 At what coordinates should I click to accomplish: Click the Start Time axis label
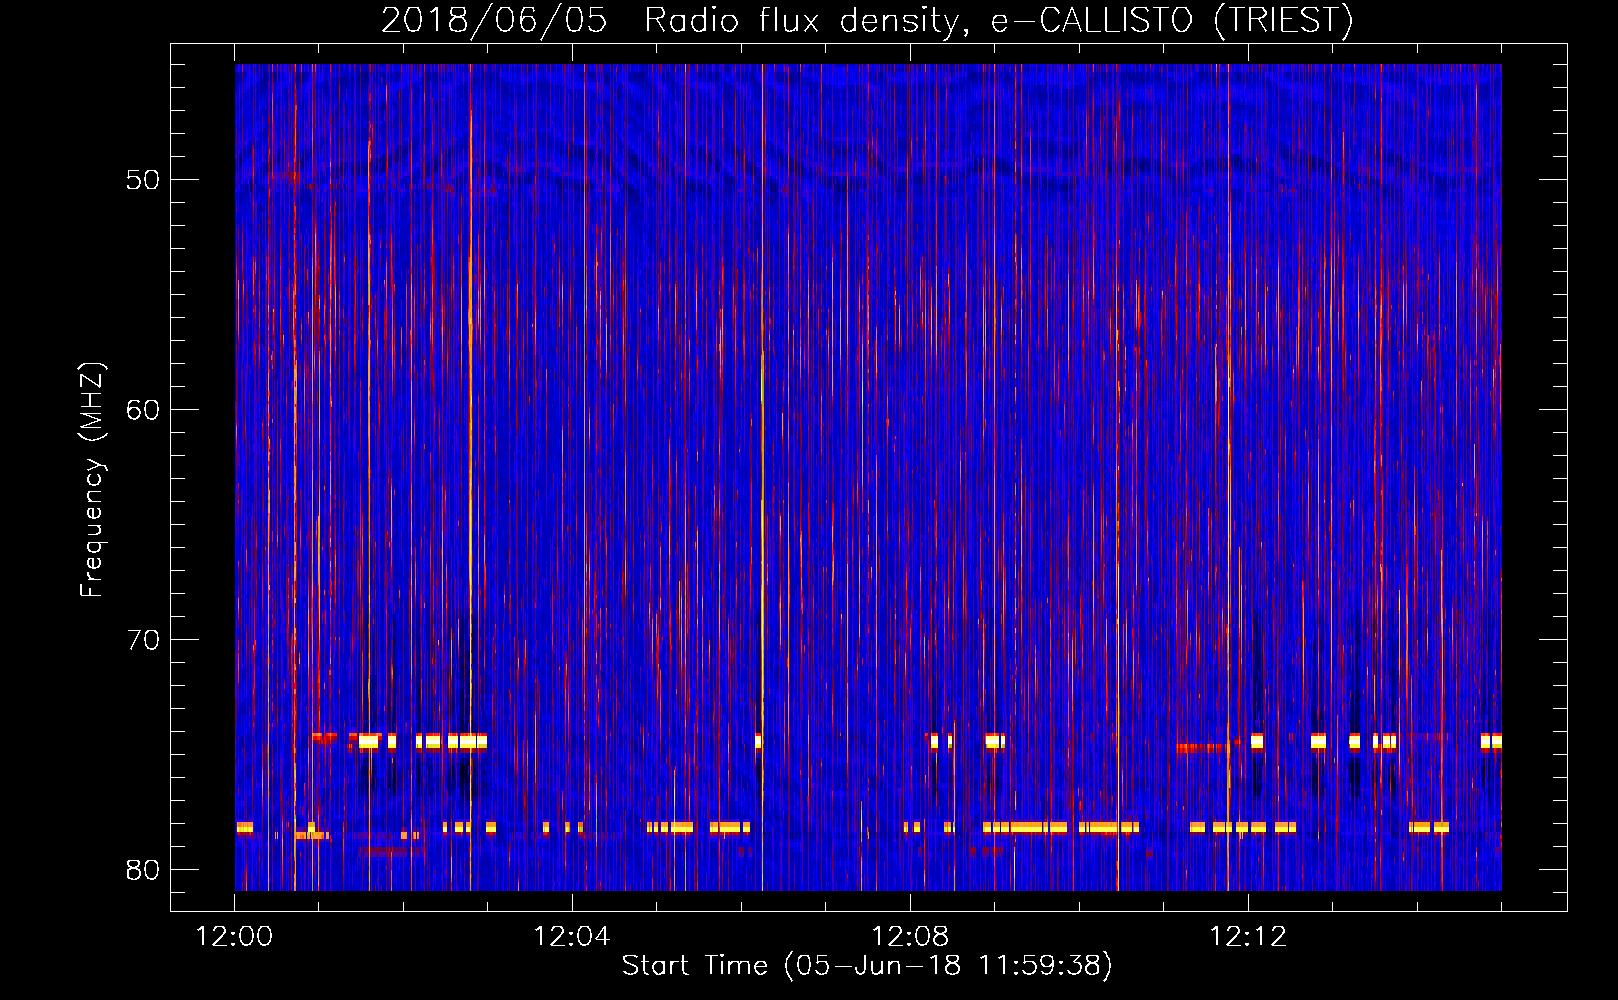point(867,966)
